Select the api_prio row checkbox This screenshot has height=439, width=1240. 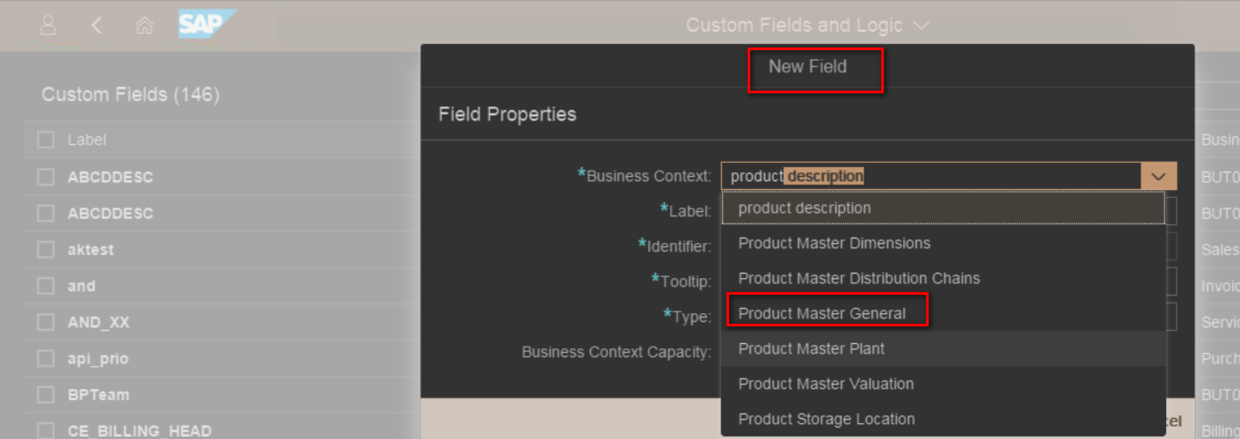click(x=46, y=358)
